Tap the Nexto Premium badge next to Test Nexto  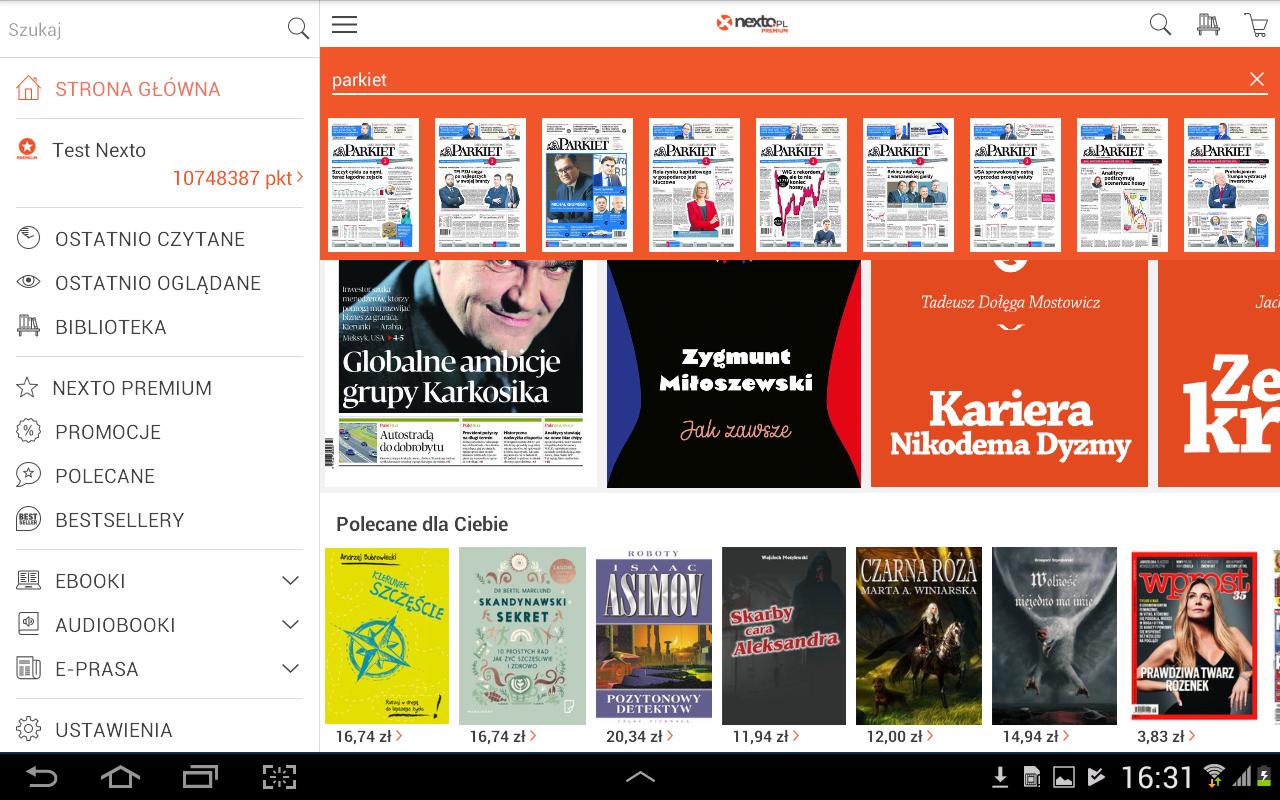pos(27,150)
